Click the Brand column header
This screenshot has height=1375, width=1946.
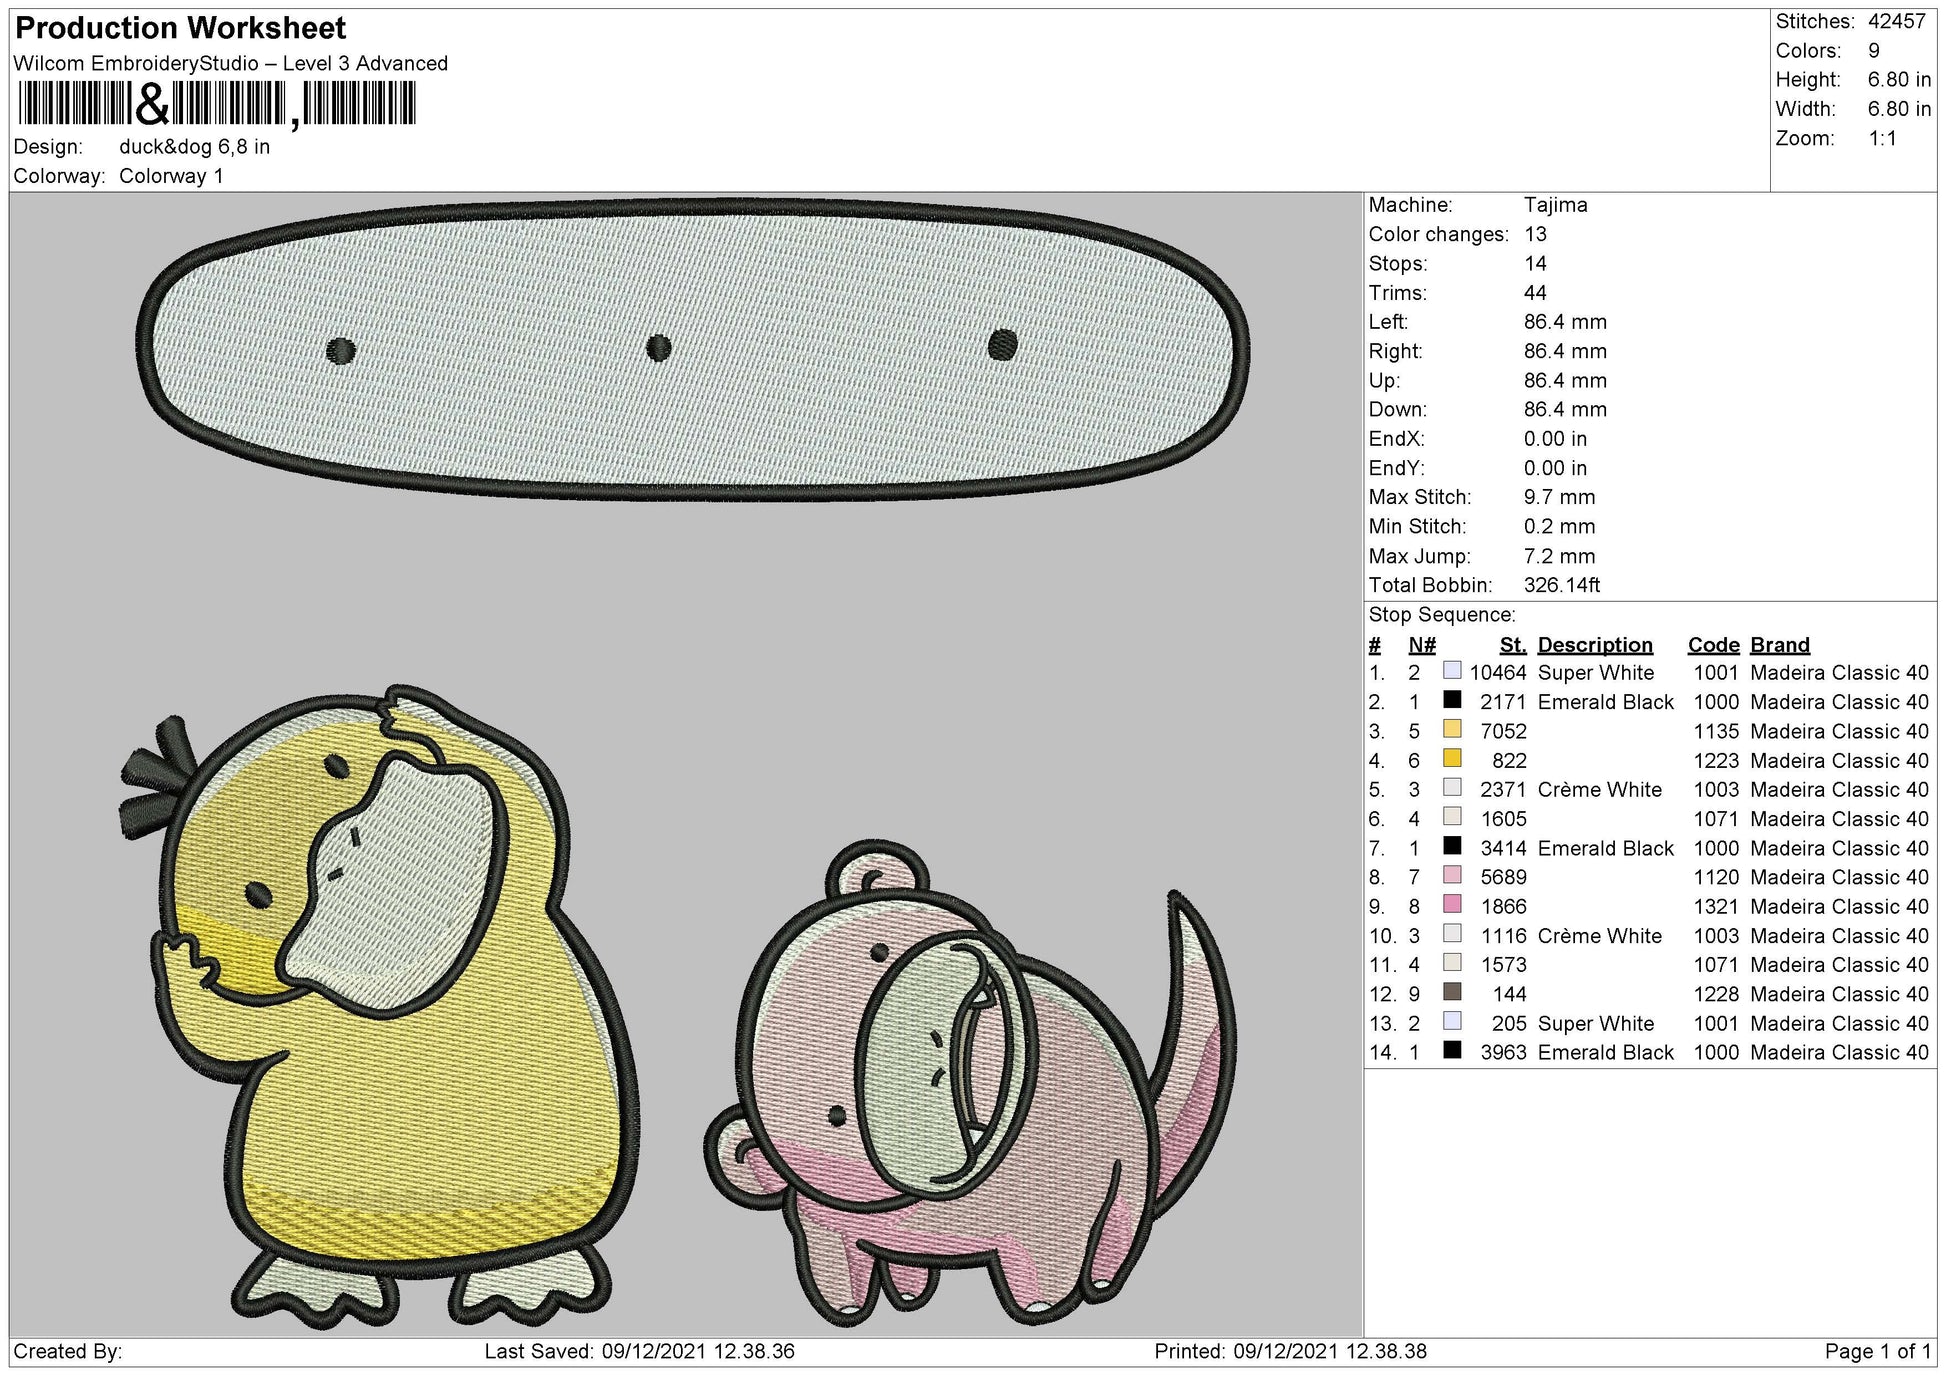1780,645
